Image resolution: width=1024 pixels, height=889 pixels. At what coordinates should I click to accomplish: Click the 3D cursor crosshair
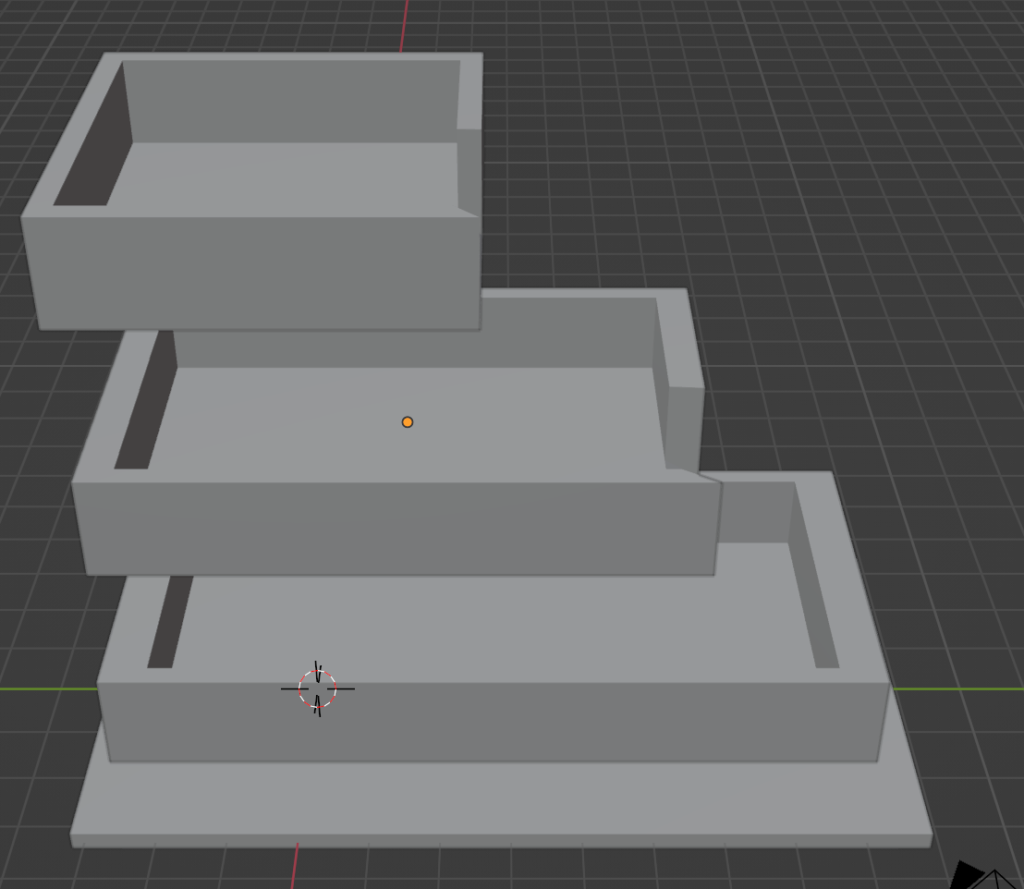coord(316,690)
